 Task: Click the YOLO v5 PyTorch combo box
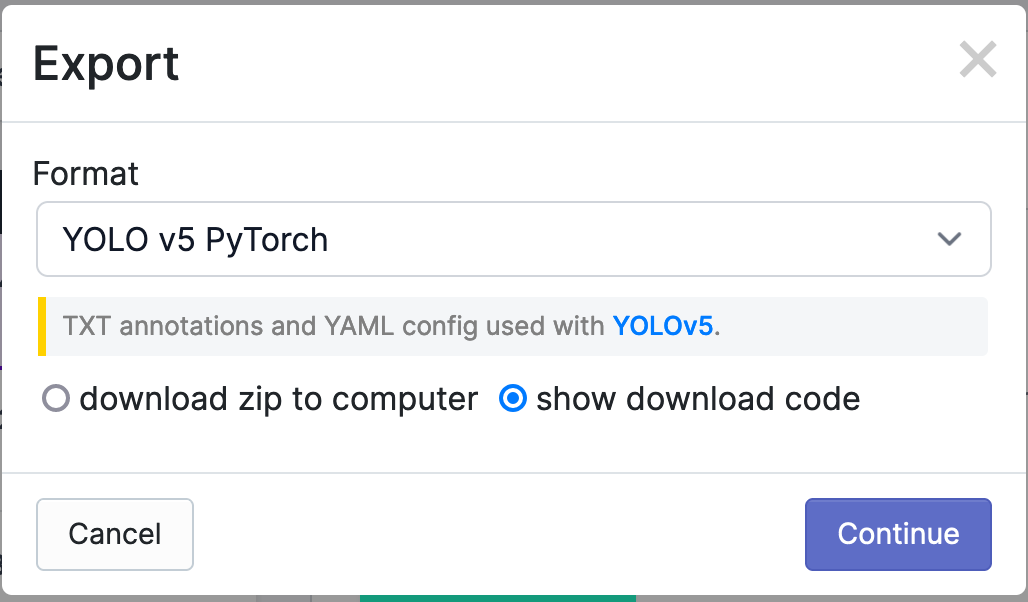(513, 239)
